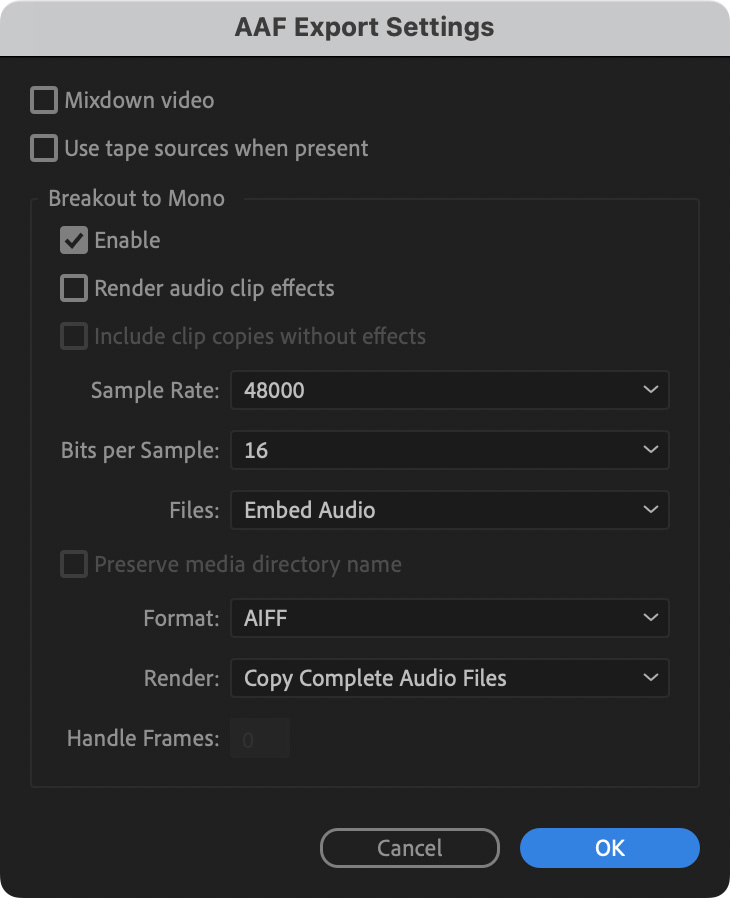Check Use tape sources when present
The width and height of the screenshot is (730, 898).
click(x=44, y=148)
